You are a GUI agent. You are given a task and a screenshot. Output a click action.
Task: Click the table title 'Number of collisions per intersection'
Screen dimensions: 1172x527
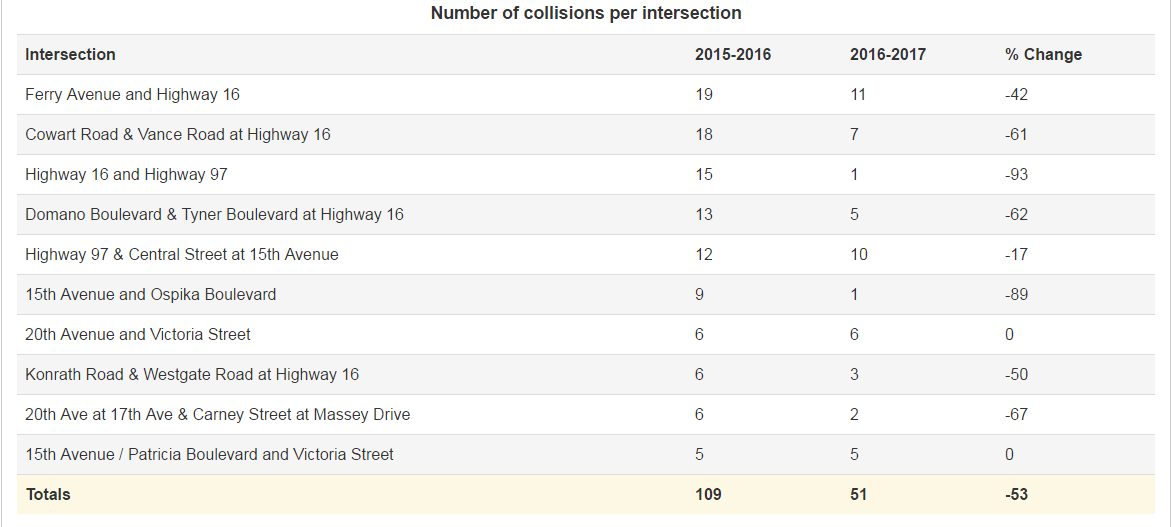(586, 13)
